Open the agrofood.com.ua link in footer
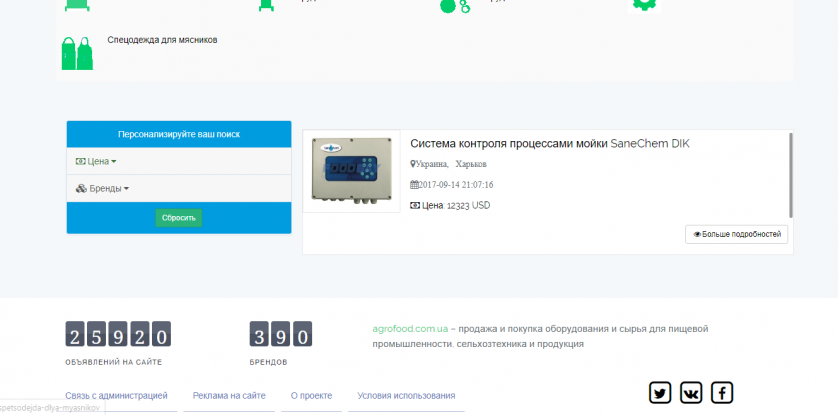 [410, 328]
